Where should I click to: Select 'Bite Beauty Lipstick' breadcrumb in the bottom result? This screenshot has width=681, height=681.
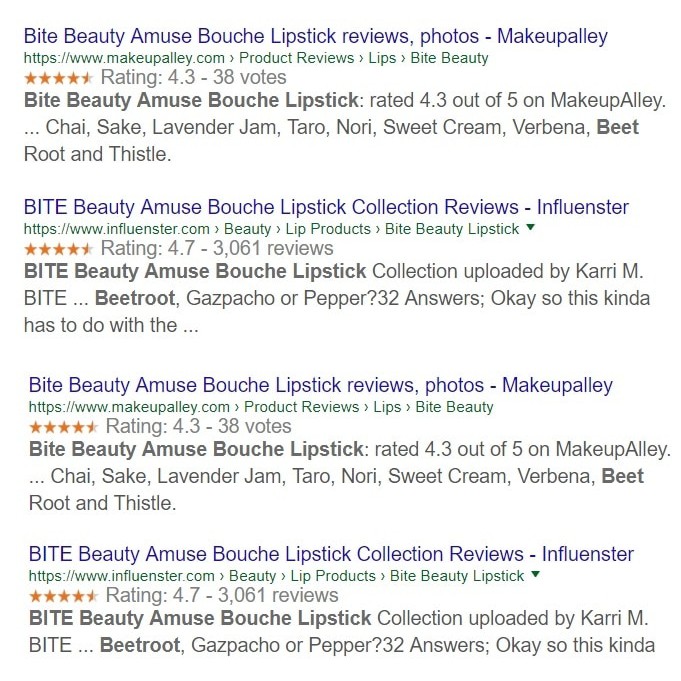click(457, 576)
